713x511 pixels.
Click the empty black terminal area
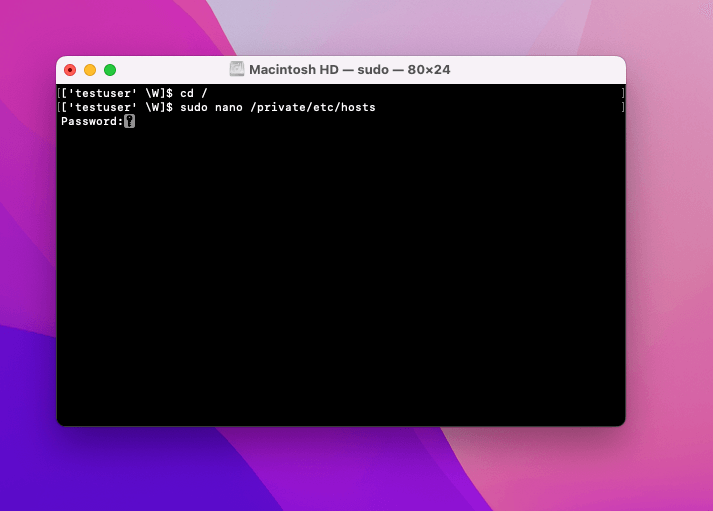pyautogui.click(x=340, y=280)
